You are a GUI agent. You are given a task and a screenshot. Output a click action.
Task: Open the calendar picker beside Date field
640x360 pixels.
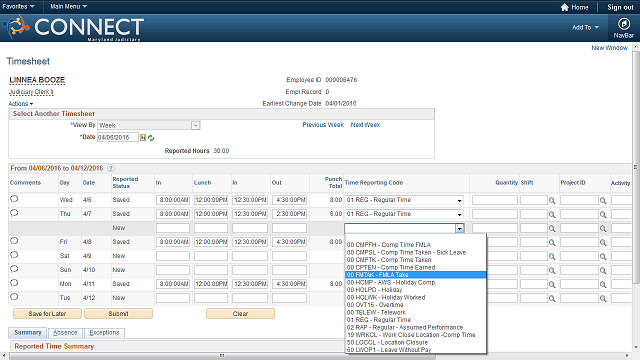(143, 138)
